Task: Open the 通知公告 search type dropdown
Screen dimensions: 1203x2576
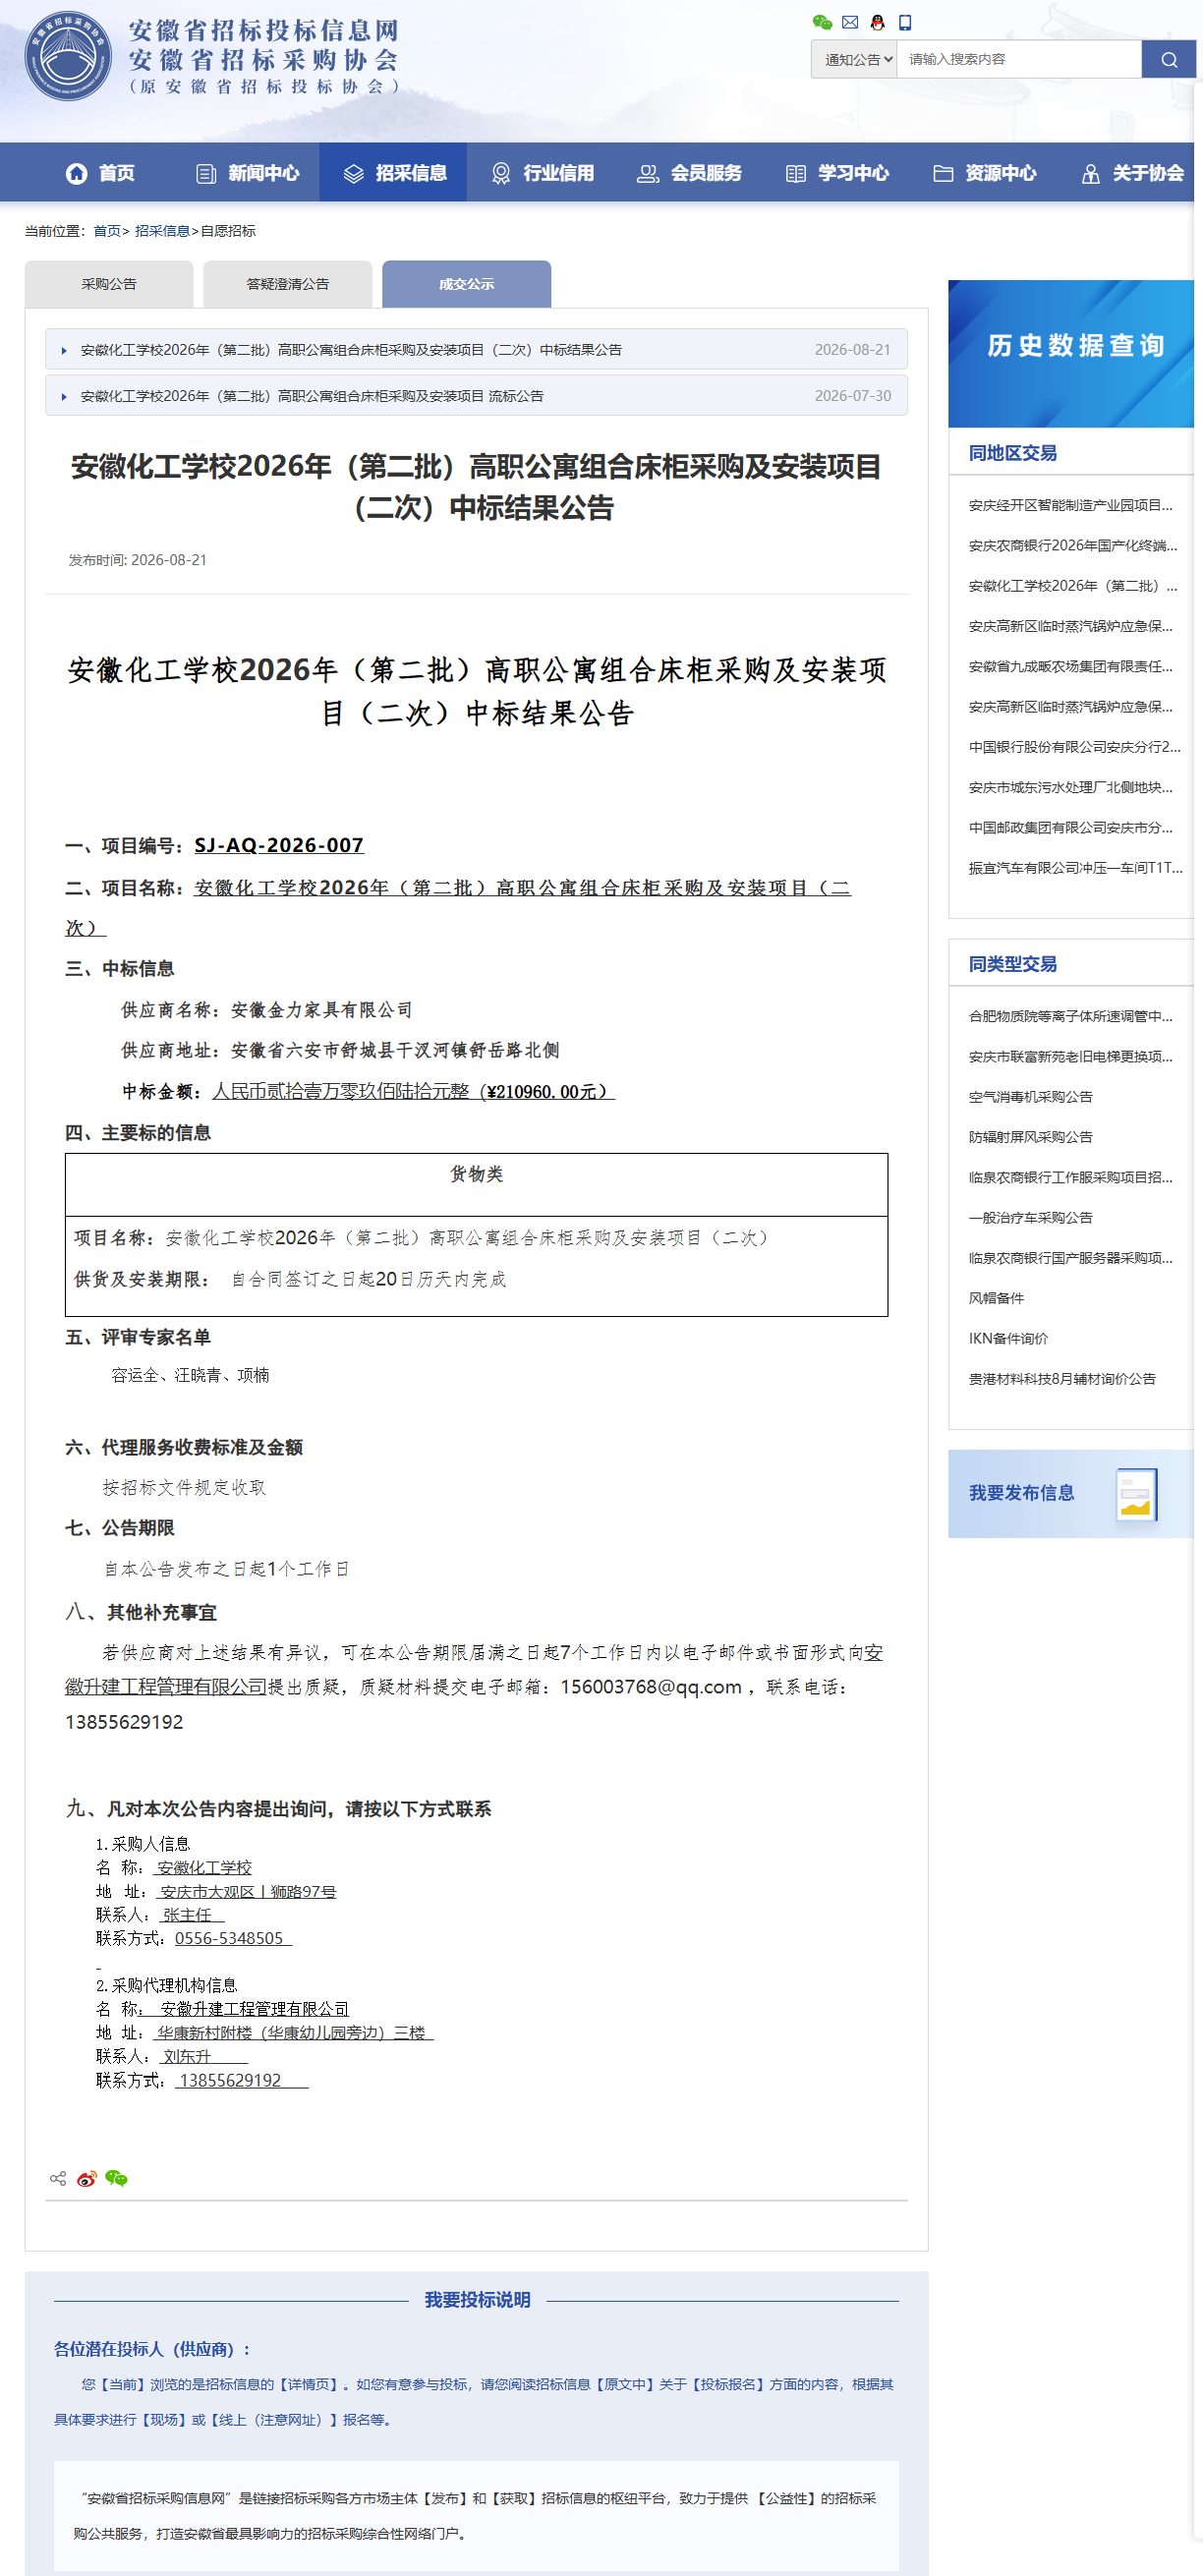Action: (x=853, y=59)
